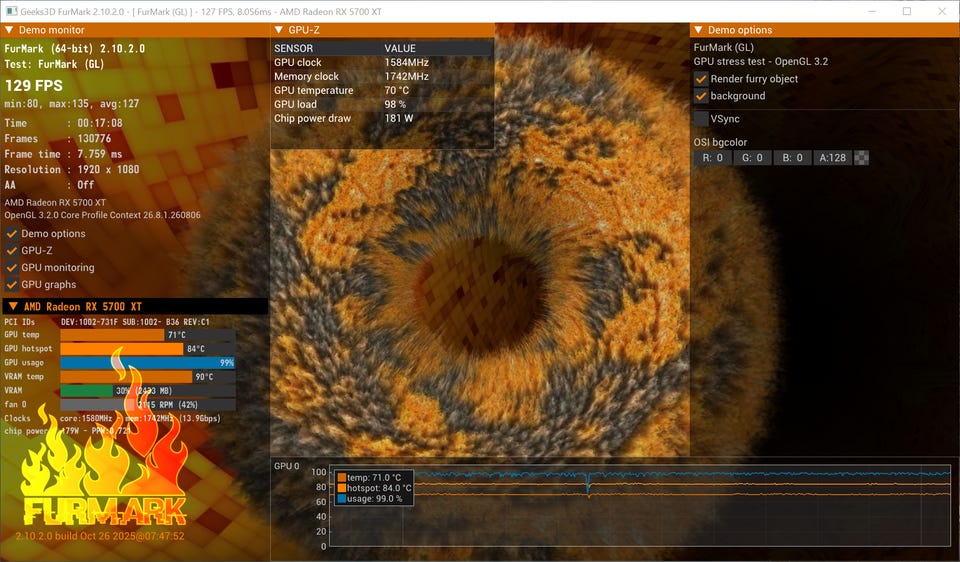960x562 pixels.
Task: Click the Frame time 7.759 ms value
Action: (x=100, y=154)
